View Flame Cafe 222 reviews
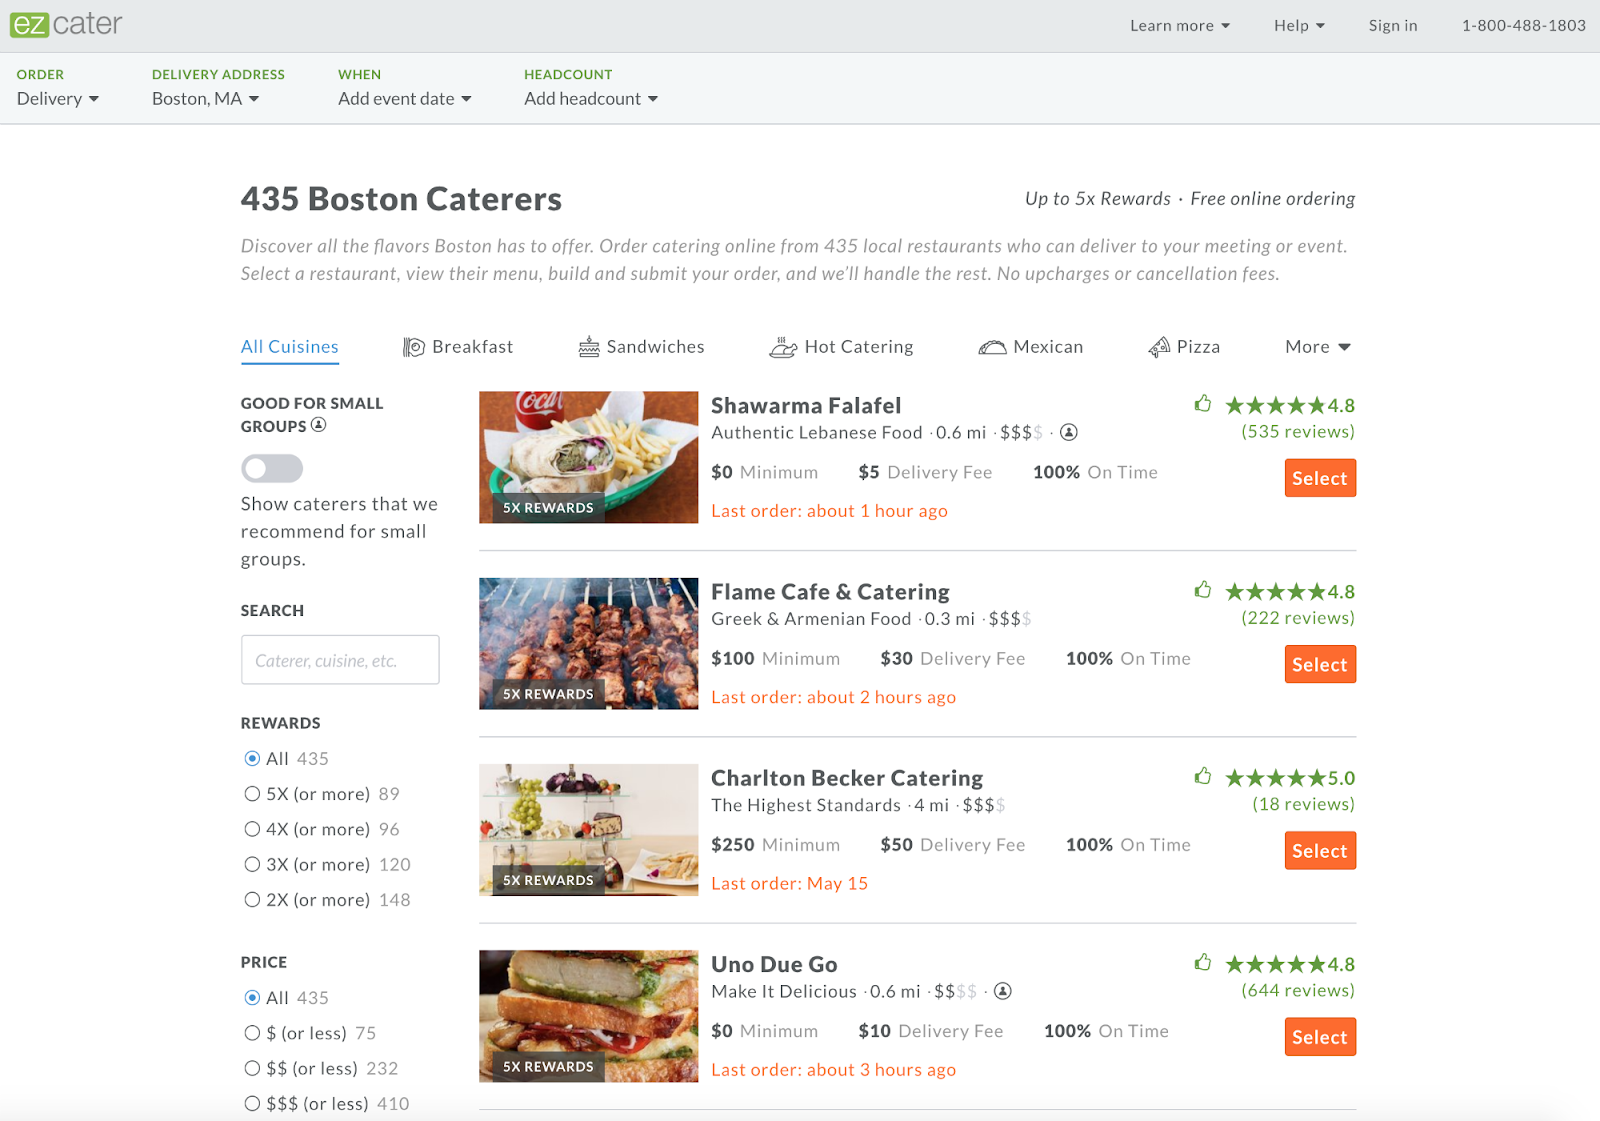 (x=1298, y=618)
